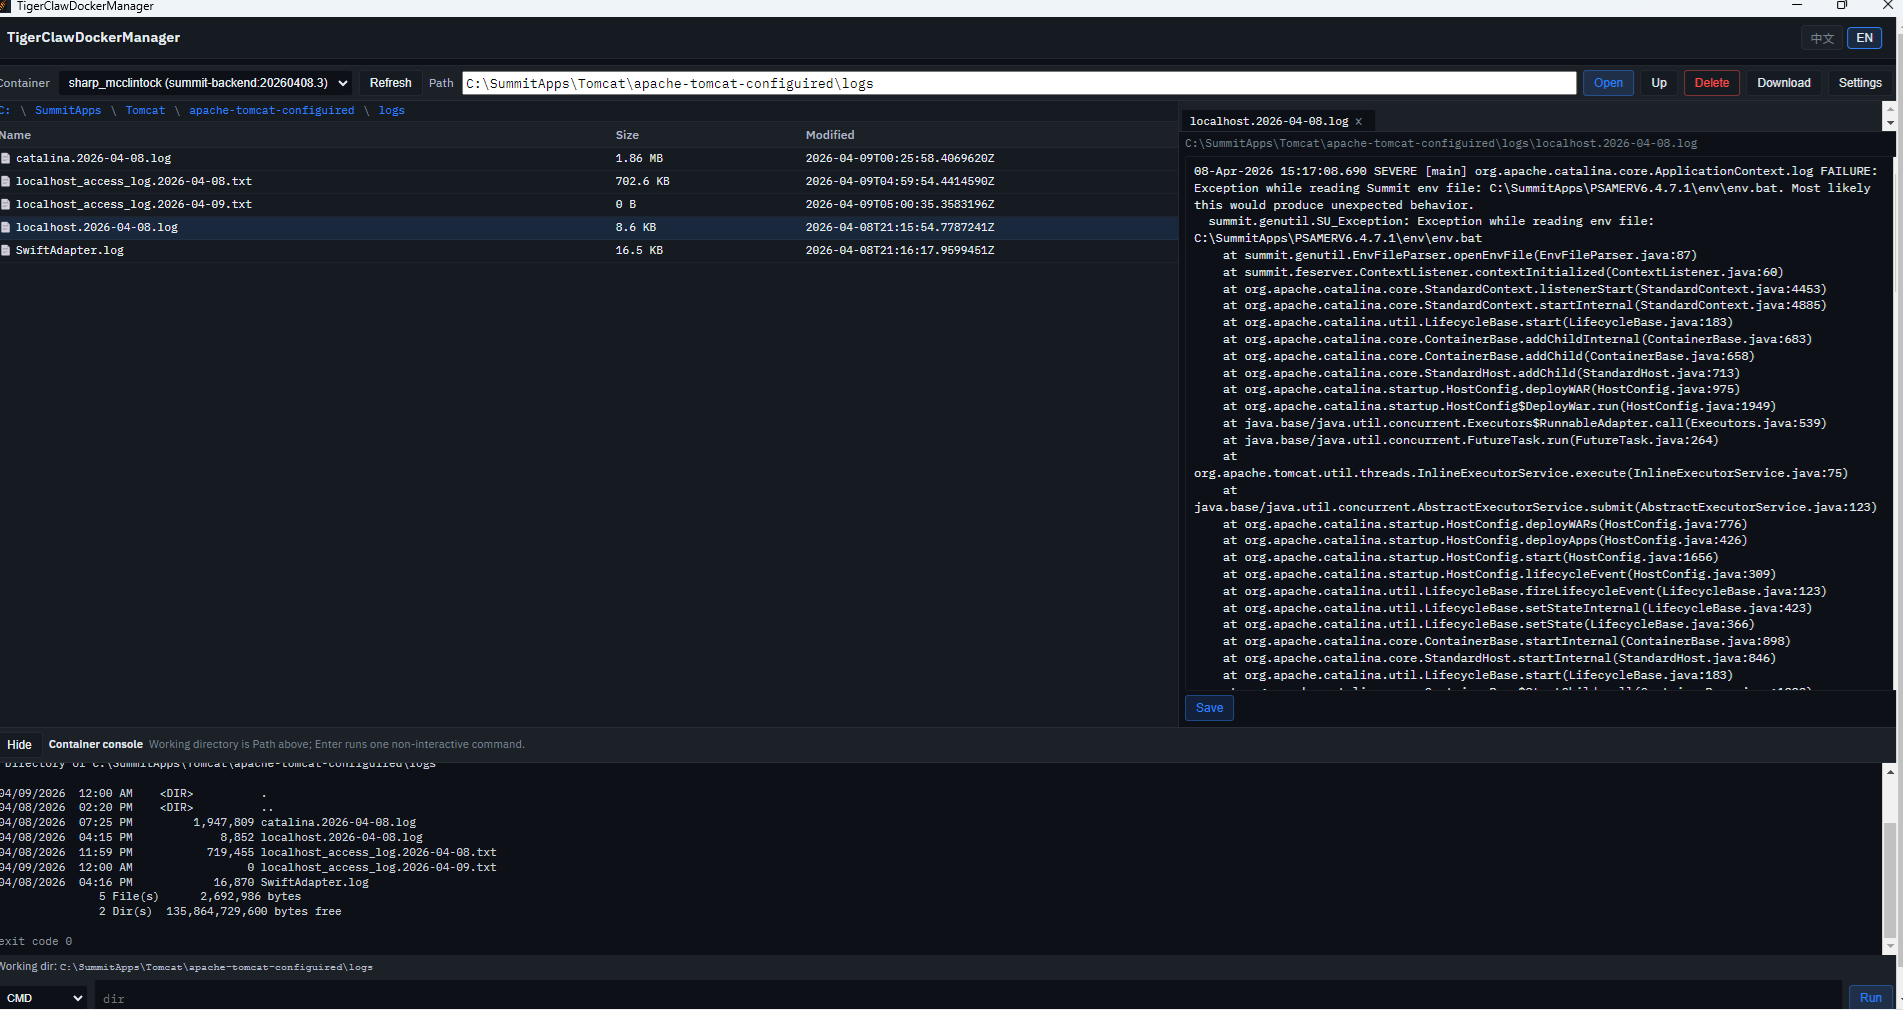This screenshot has height=1010, width=1903.
Task: Open Settings
Action: (x=1860, y=83)
